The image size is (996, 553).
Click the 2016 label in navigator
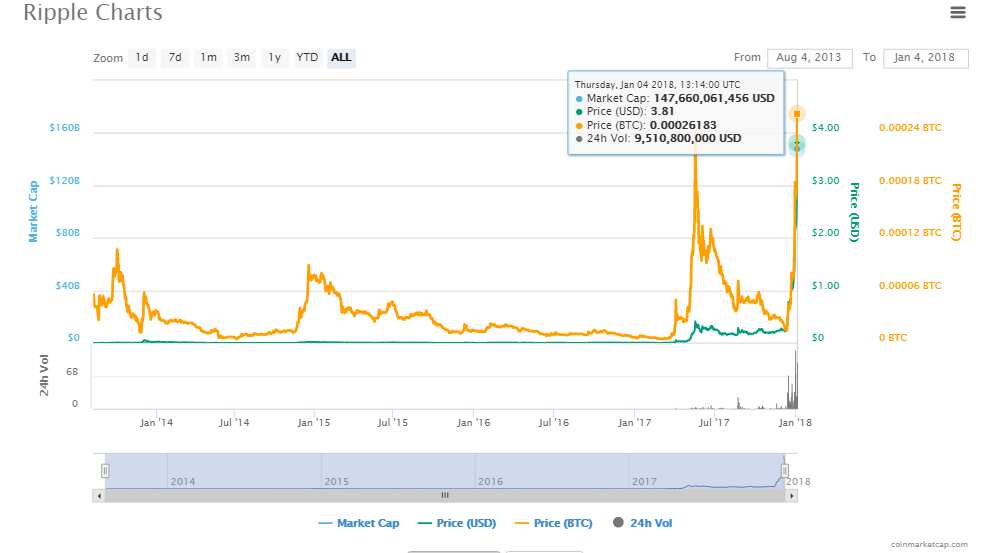point(490,481)
